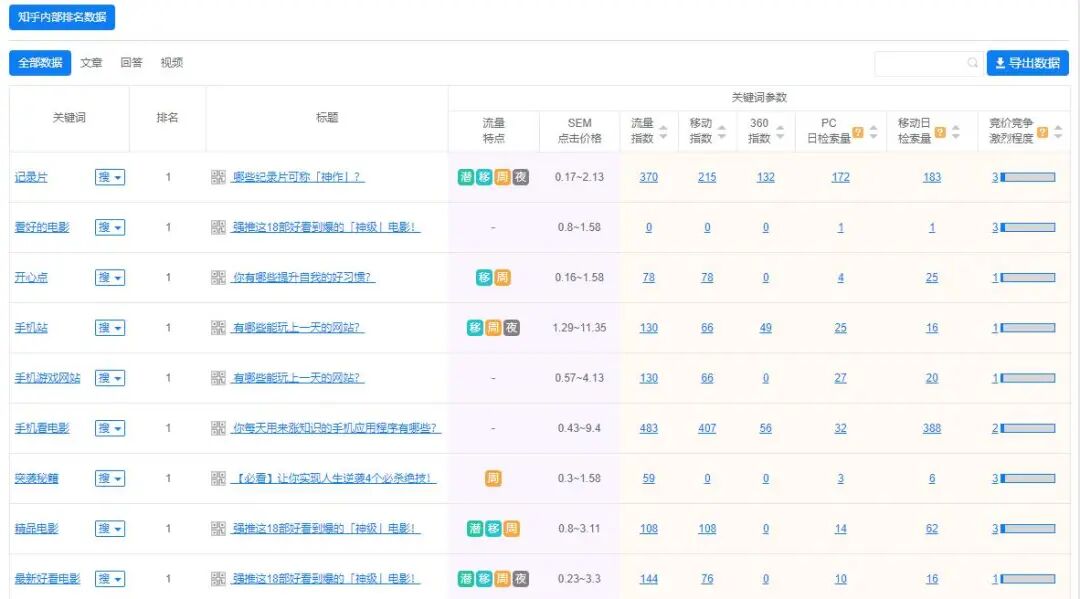Viewport: 1080px width, 599px height.
Task: Click flow index 370 in 记录片 row
Action: [x=649, y=177]
